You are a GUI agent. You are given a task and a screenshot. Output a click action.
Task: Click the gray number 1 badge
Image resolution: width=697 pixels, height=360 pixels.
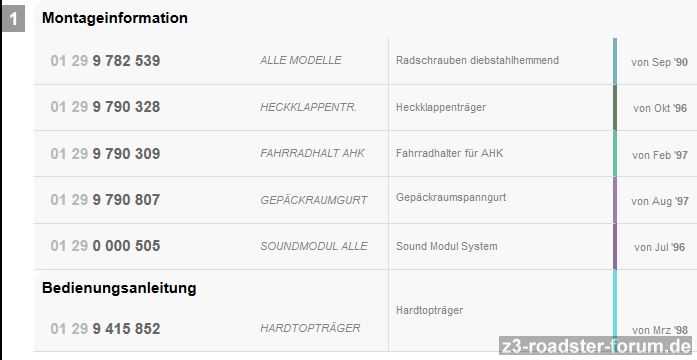pyautogui.click(x=13, y=21)
